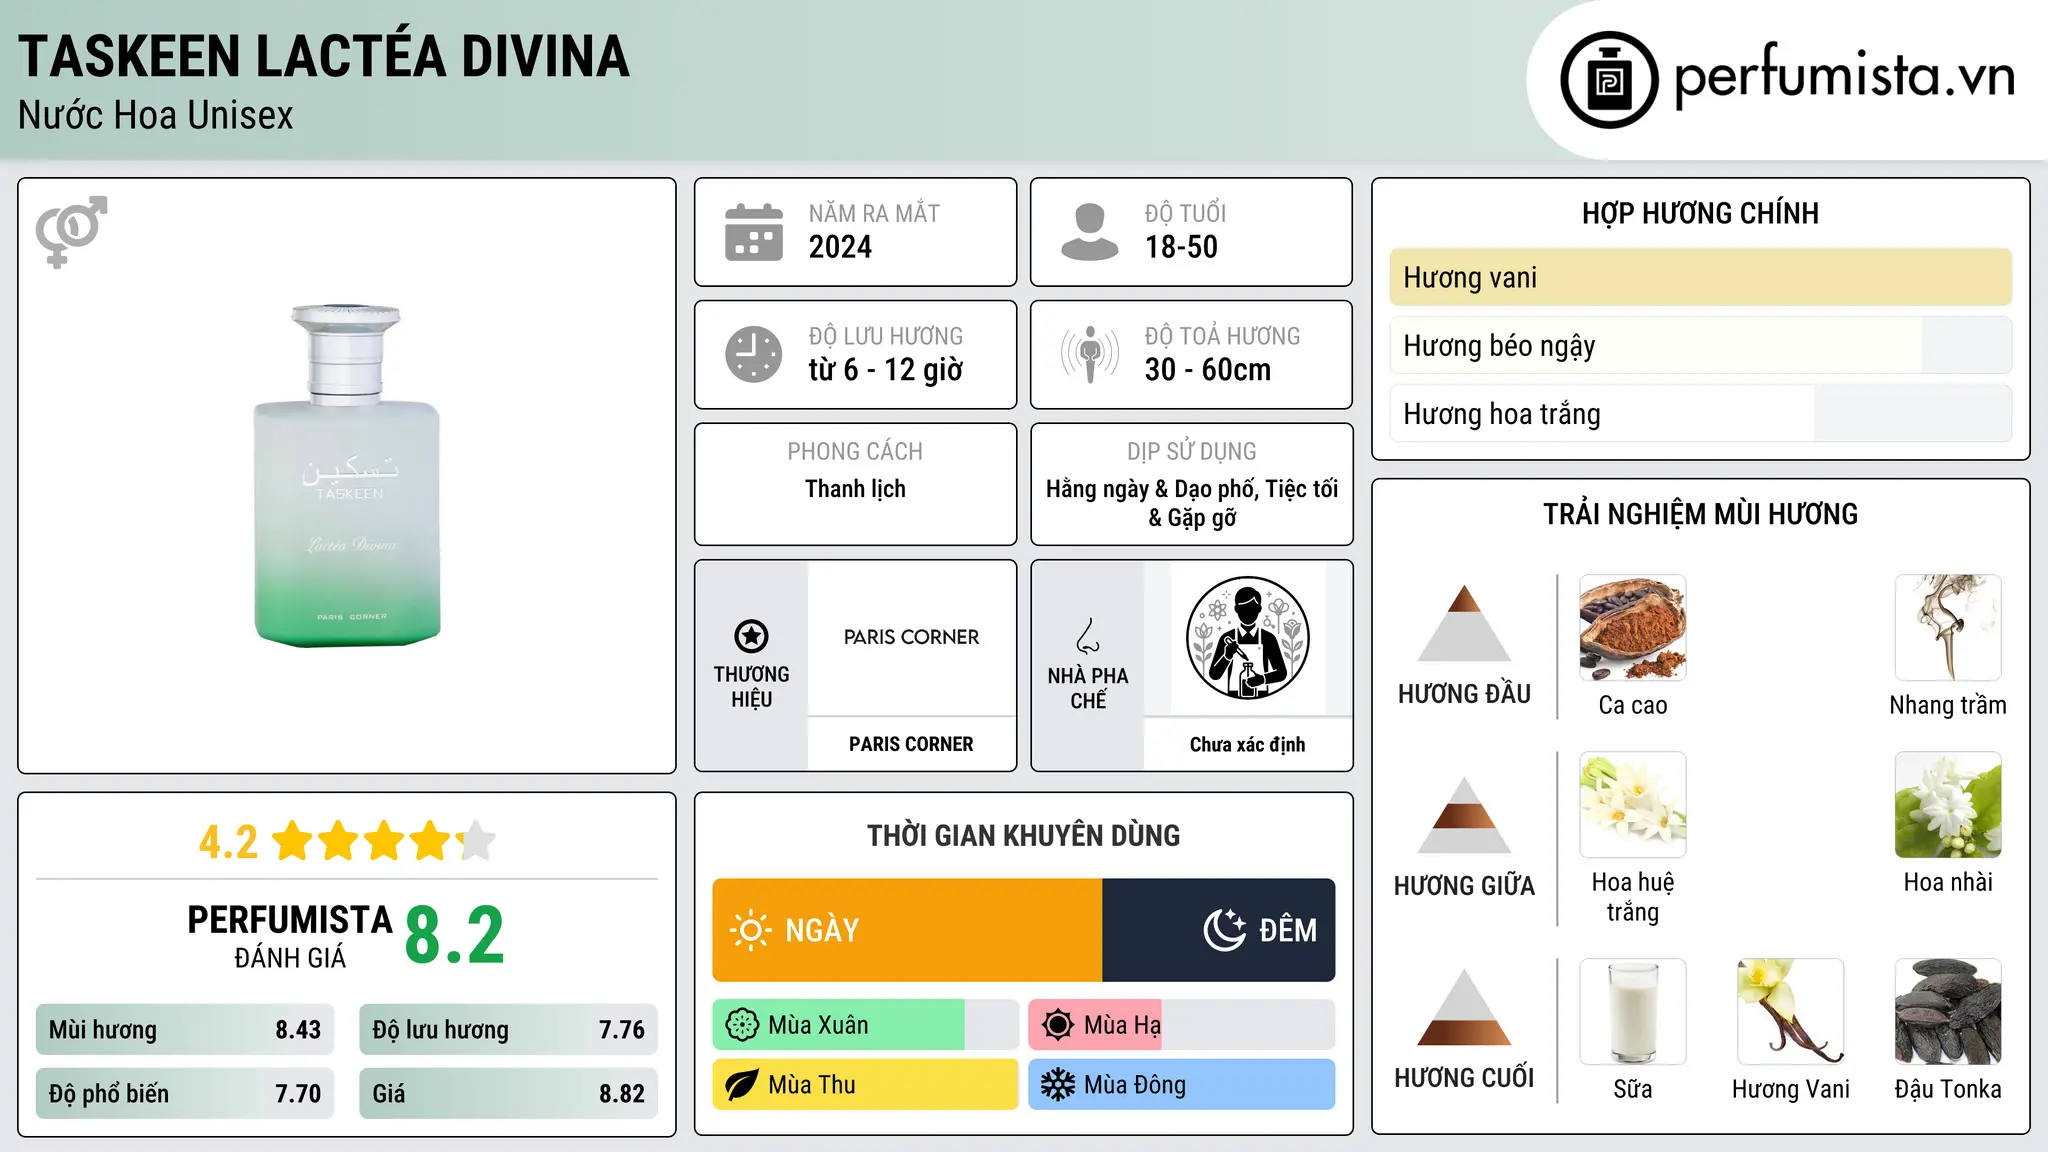Click the calendar icon beside Năm ra mắt
The width and height of the screenshot is (2048, 1152).
coord(754,232)
